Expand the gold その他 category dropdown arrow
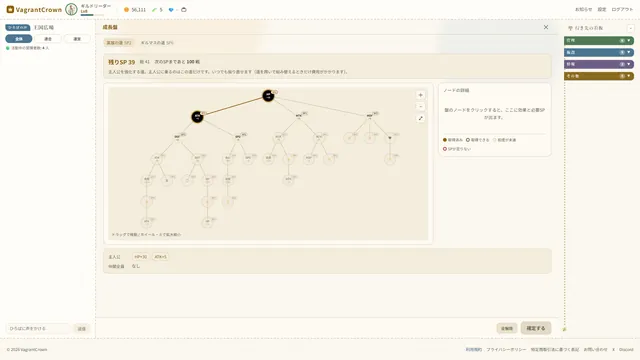The height and width of the screenshot is (360, 640). click(629, 76)
